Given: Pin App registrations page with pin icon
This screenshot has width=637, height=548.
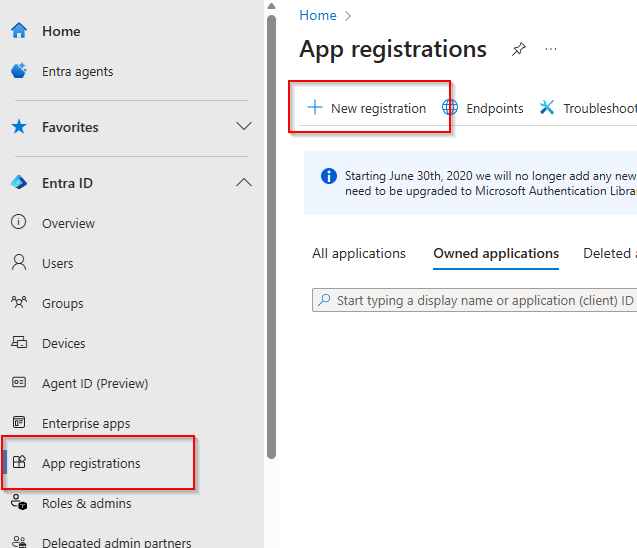Looking at the screenshot, I should click(x=518, y=49).
